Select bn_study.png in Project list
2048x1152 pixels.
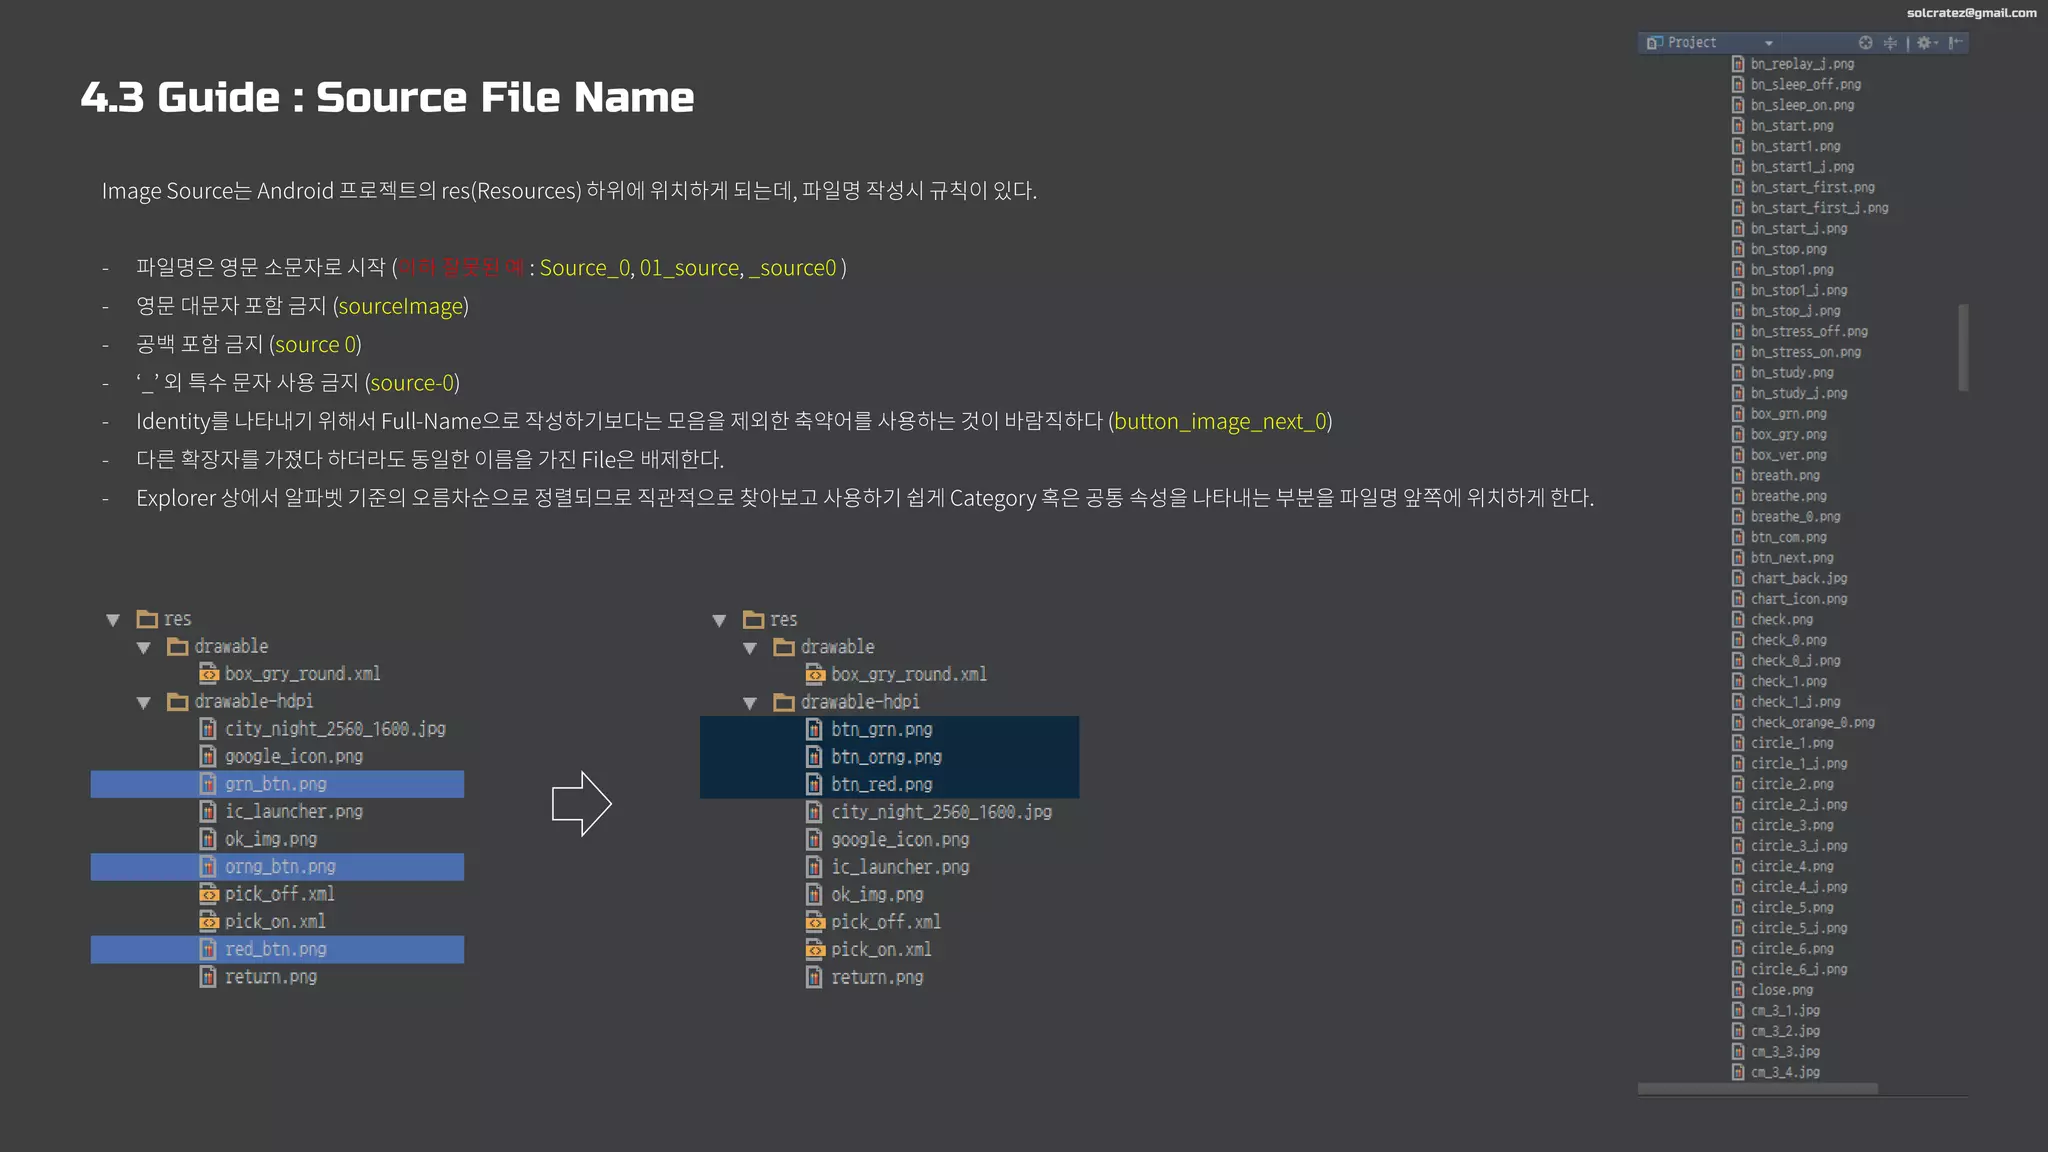(x=1792, y=373)
